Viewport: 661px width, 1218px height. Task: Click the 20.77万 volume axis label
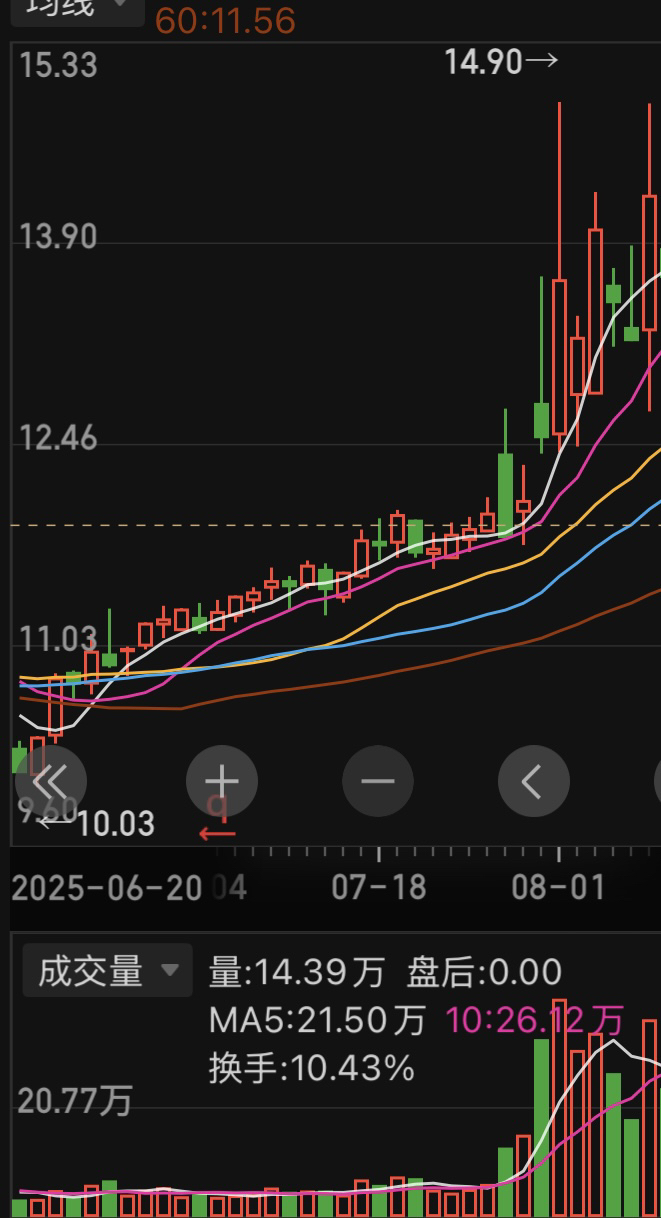point(75,1101)
